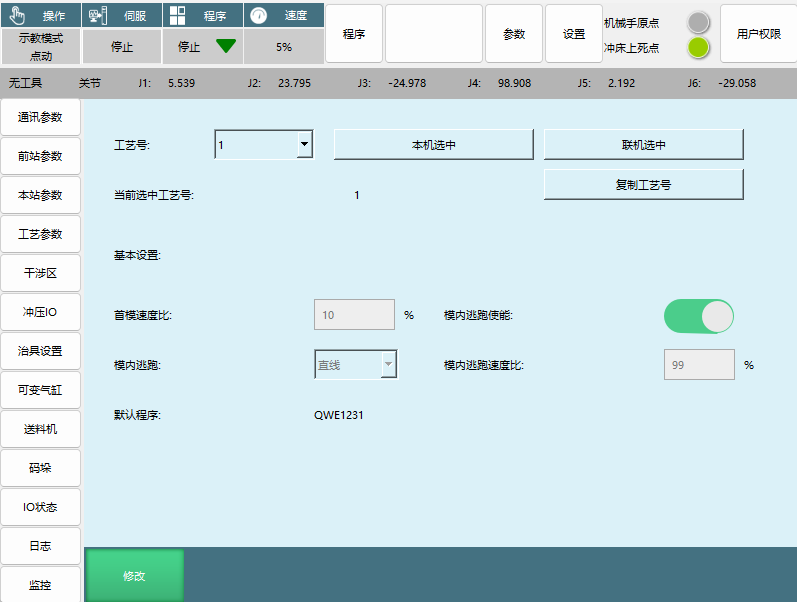Screen dimensions: 797x602
Task: Click the 首模速度比 input field
Action: coord(354,315)
